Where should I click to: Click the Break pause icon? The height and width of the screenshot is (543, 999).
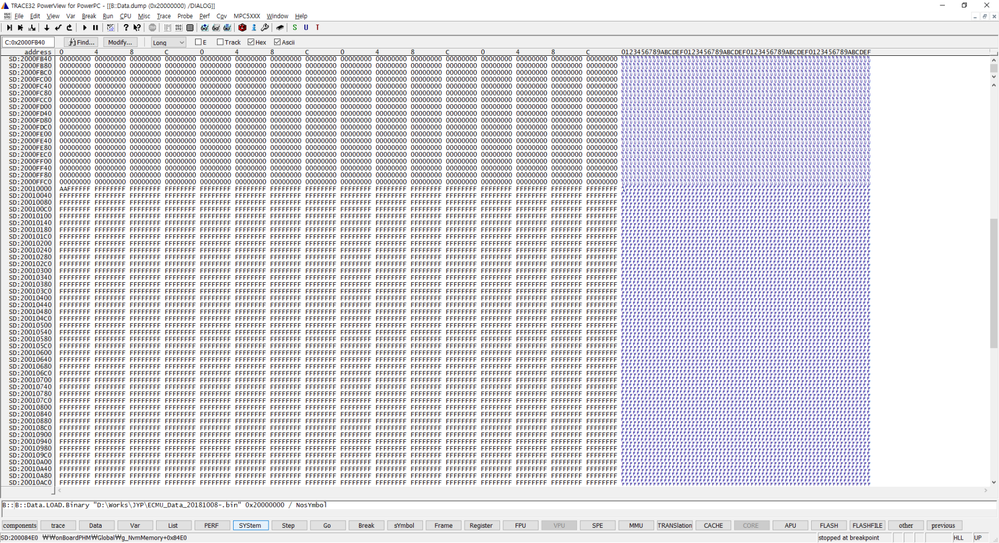click(96, 27)
